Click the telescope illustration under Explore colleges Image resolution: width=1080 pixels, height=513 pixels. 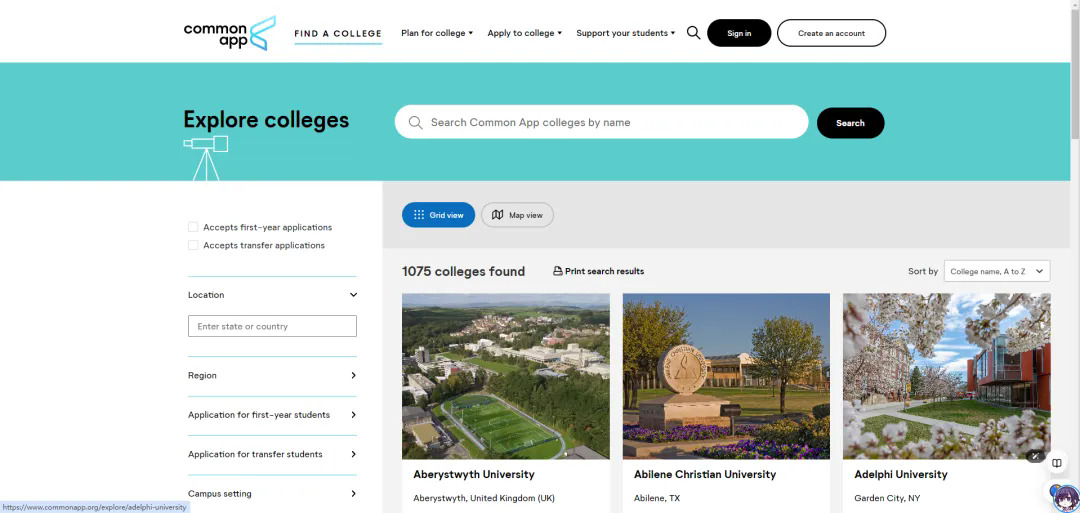[x=206, y=157]
